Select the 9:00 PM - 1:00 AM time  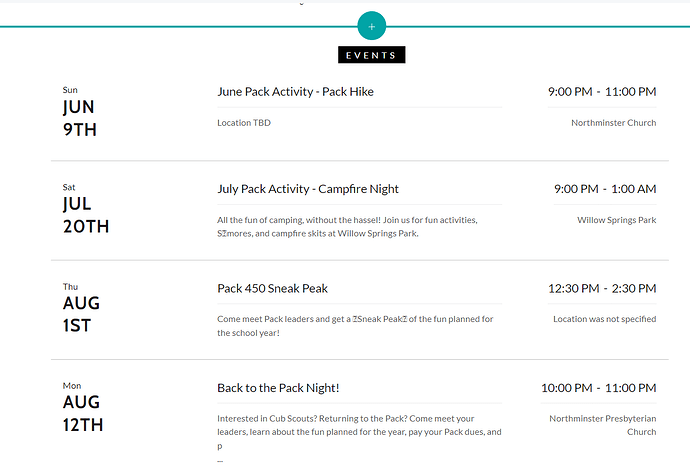point(605,189)
